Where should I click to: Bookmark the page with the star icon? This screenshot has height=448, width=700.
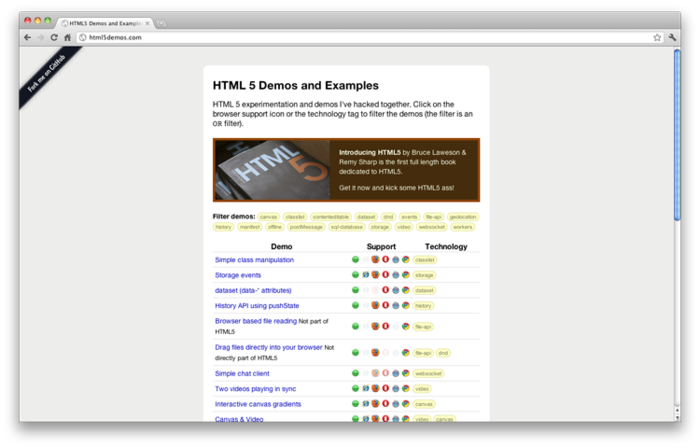[657, 37]
